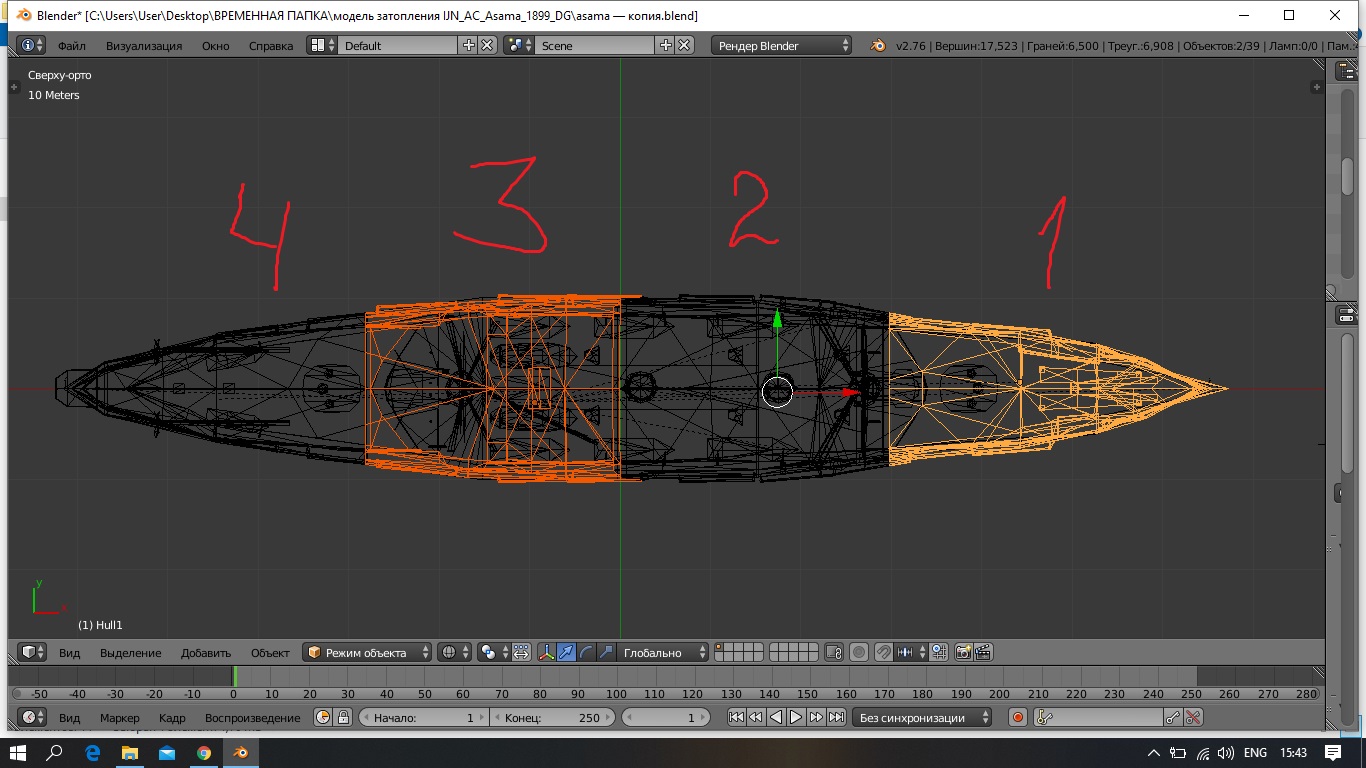Click the plus button beside Default layout
Image resolution: width=1366 pixels, height=768 pixels.
click(x=468, y=45)
